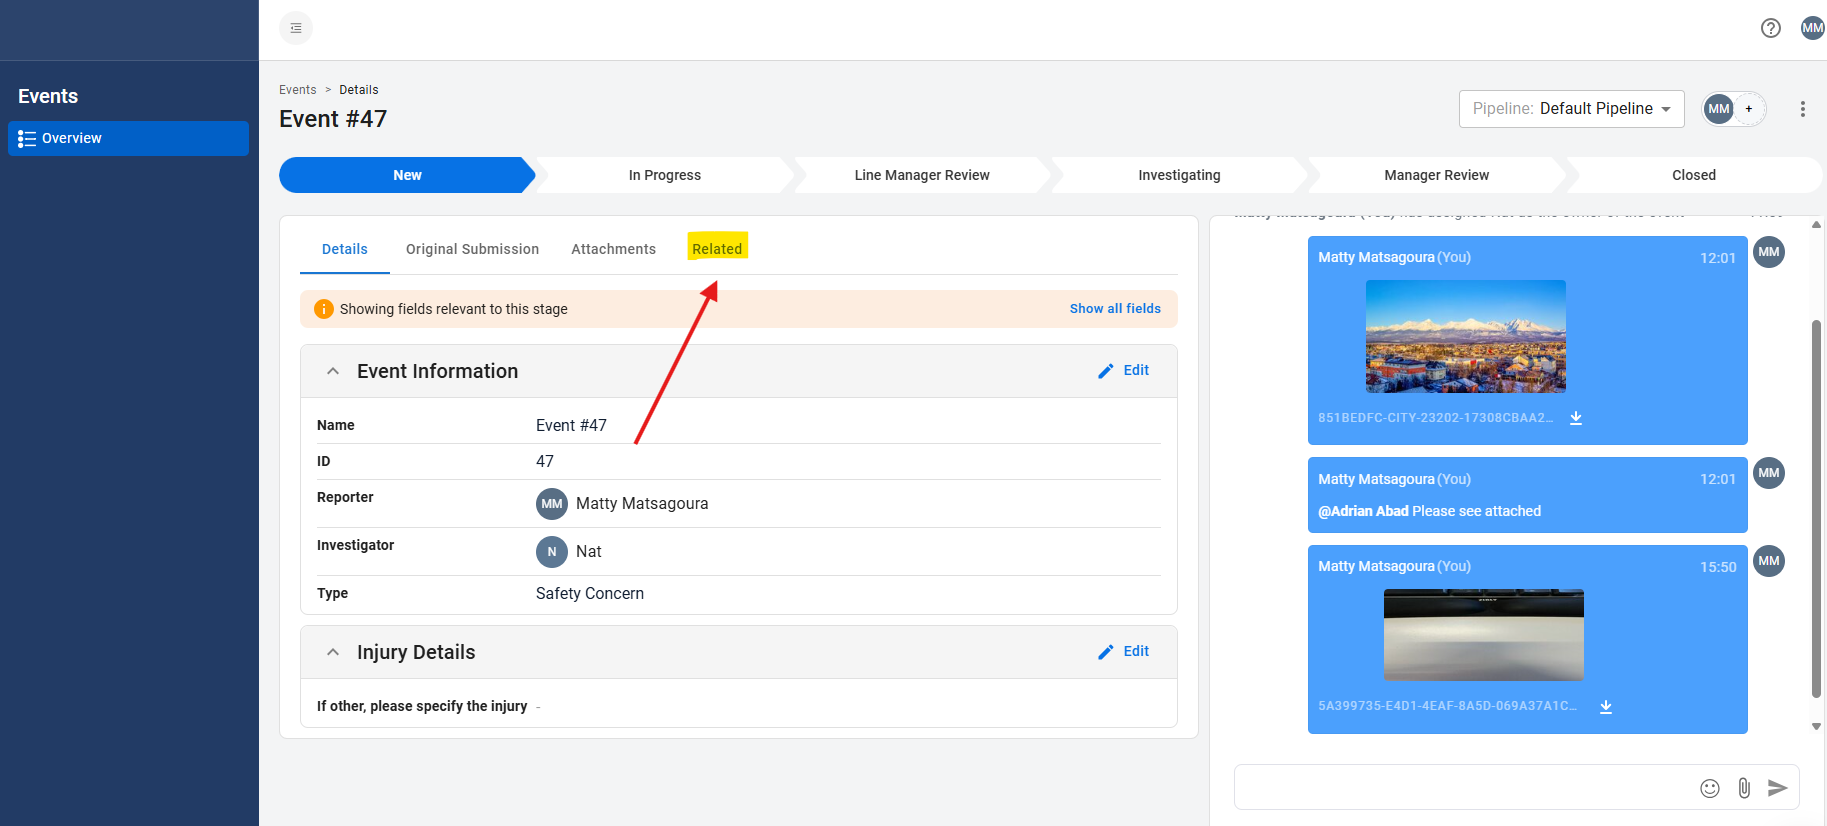Download the 5A399735 image attachment
The height and width of the screenshot is (826, 1827).
(1606, 707)
